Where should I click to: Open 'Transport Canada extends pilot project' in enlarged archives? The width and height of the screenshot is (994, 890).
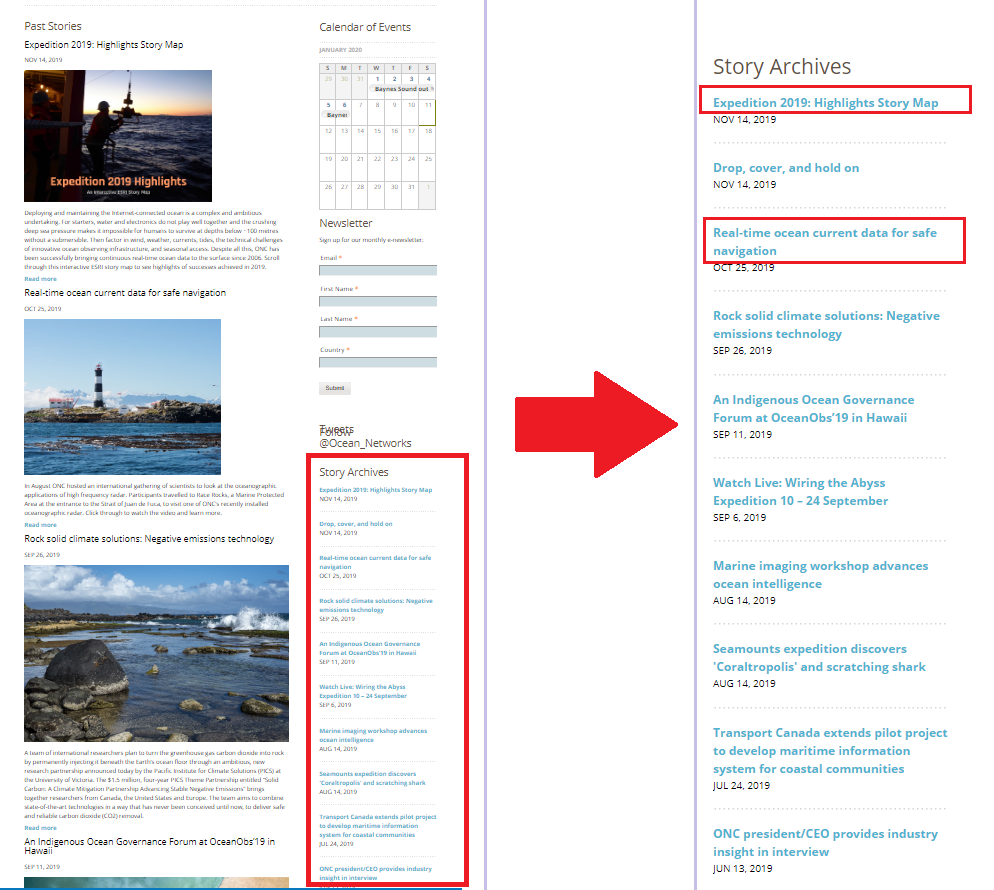point(830,751)
